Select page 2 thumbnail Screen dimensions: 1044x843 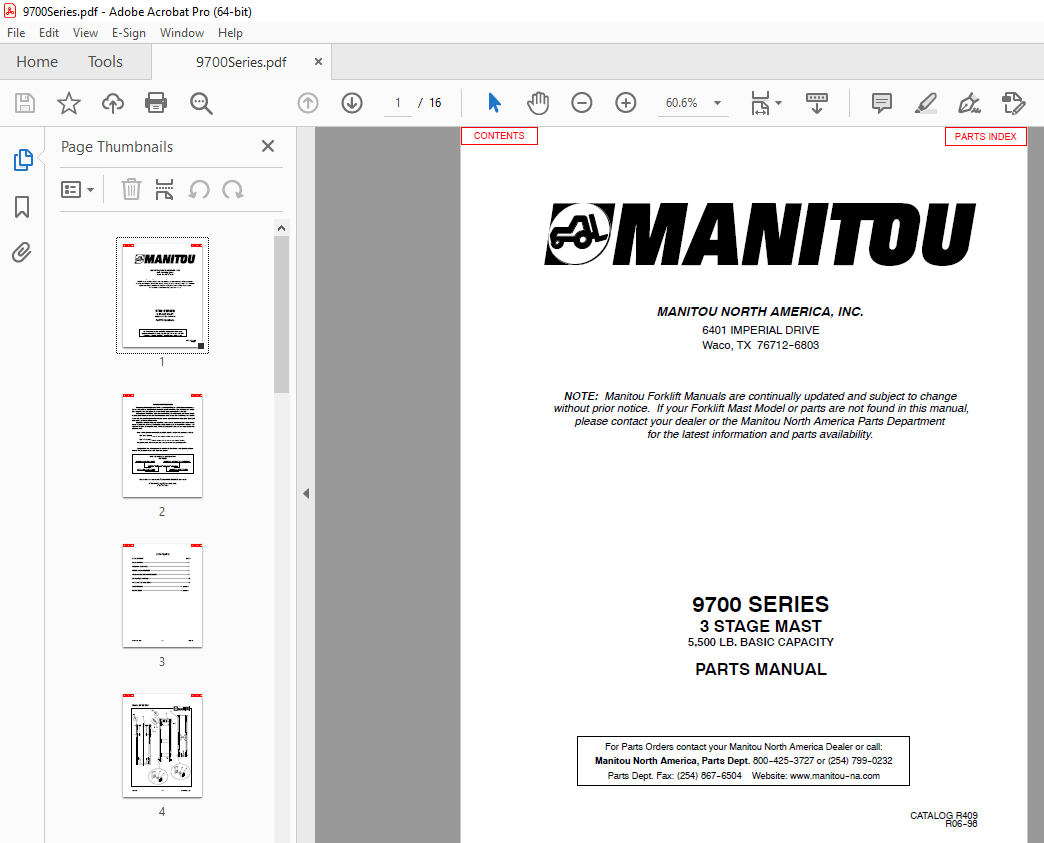pyautogui.click(x=162, y=445)
